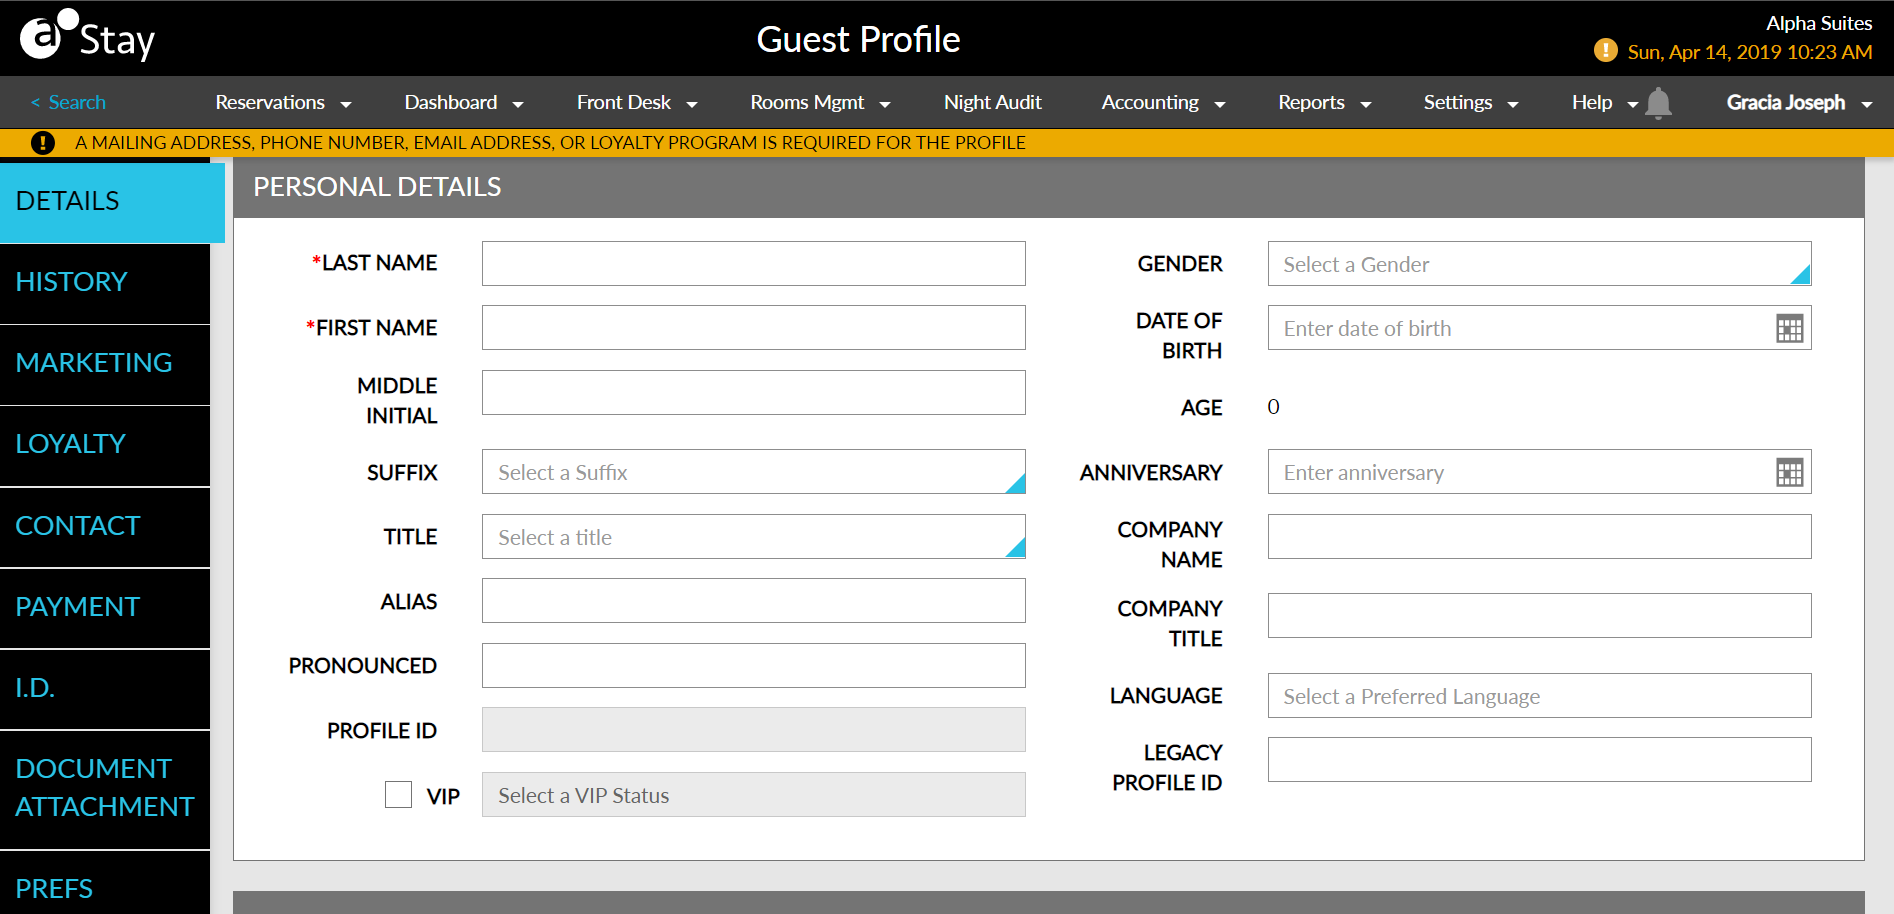Open the date of birth calendar picker
This screenshot has height=914, width=1894.
click(1789, 328)
